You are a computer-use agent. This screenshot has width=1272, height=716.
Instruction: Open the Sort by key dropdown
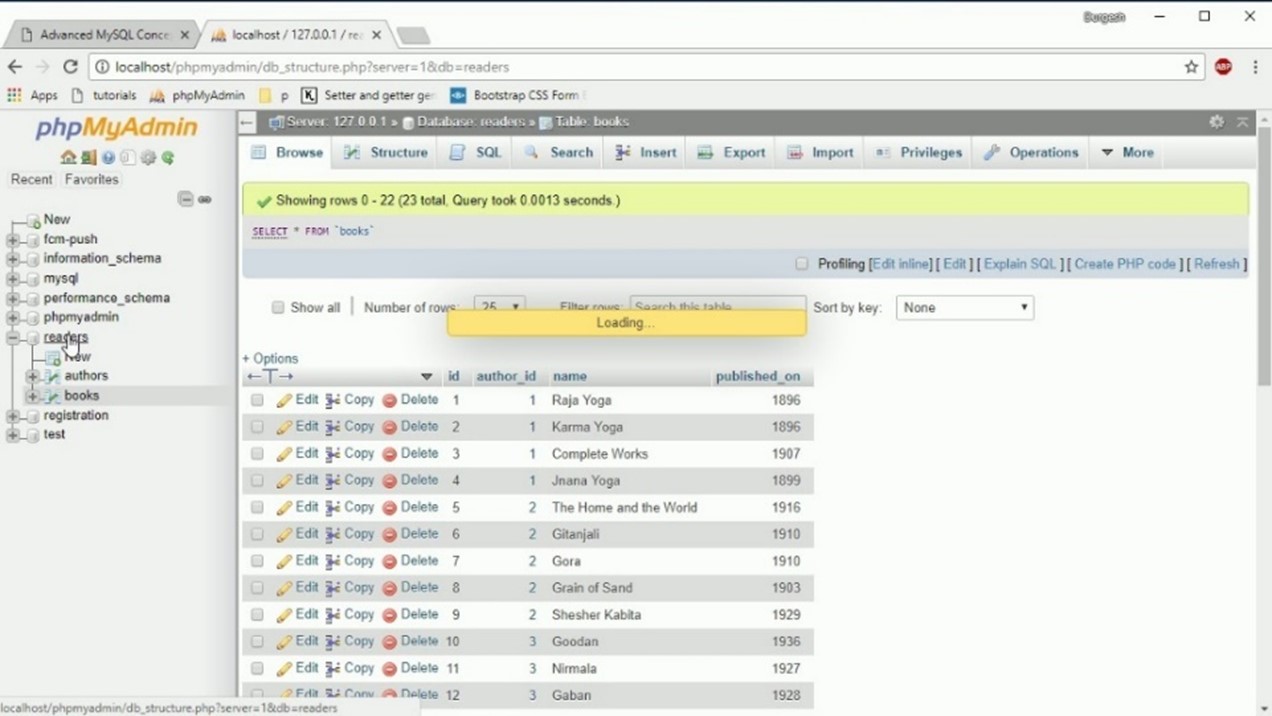[x=964, y=308]
